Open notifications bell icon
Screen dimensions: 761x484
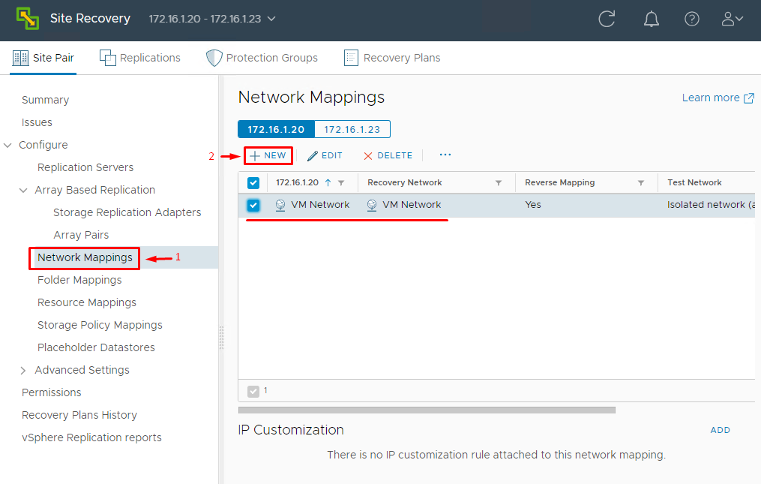[x=651, y=19]
